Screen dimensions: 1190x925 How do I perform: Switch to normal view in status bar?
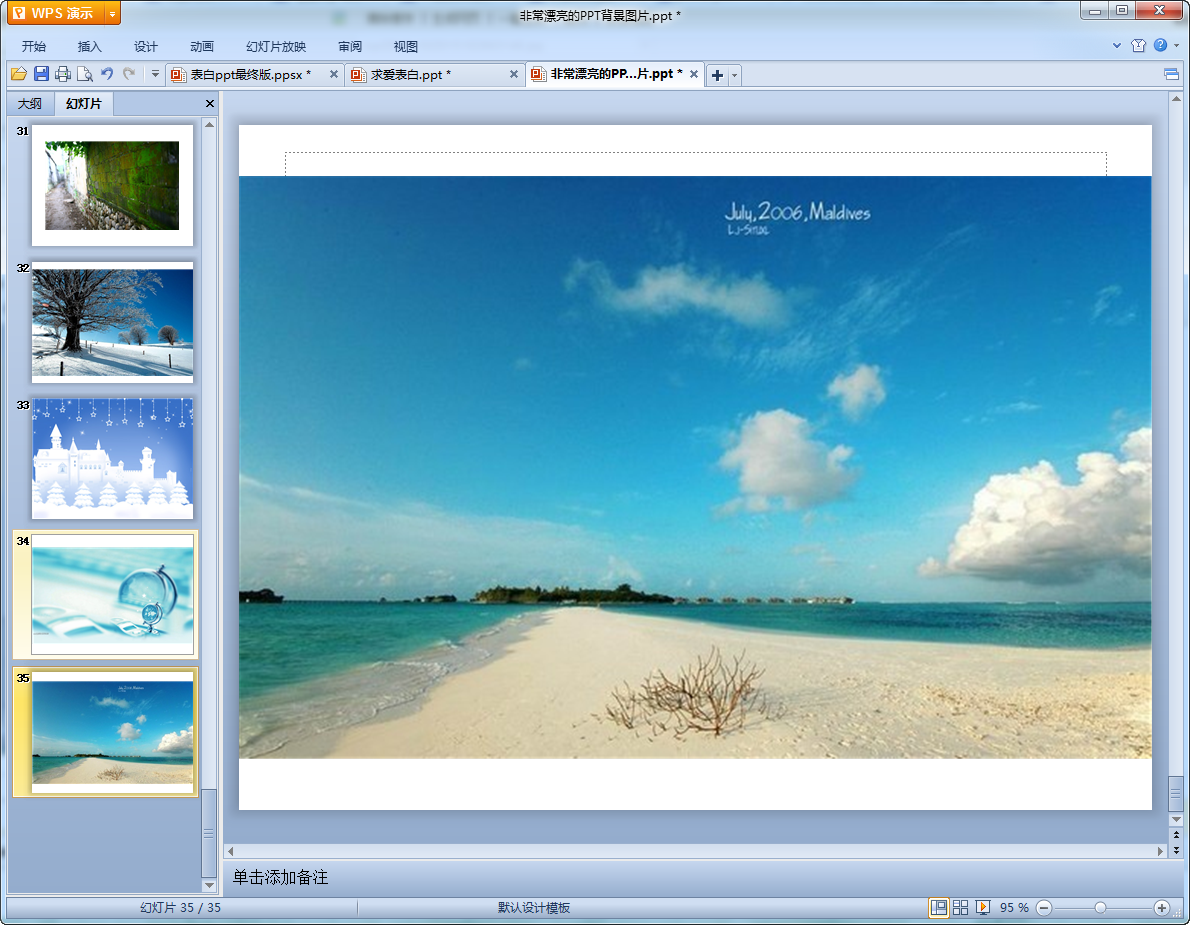939,908
